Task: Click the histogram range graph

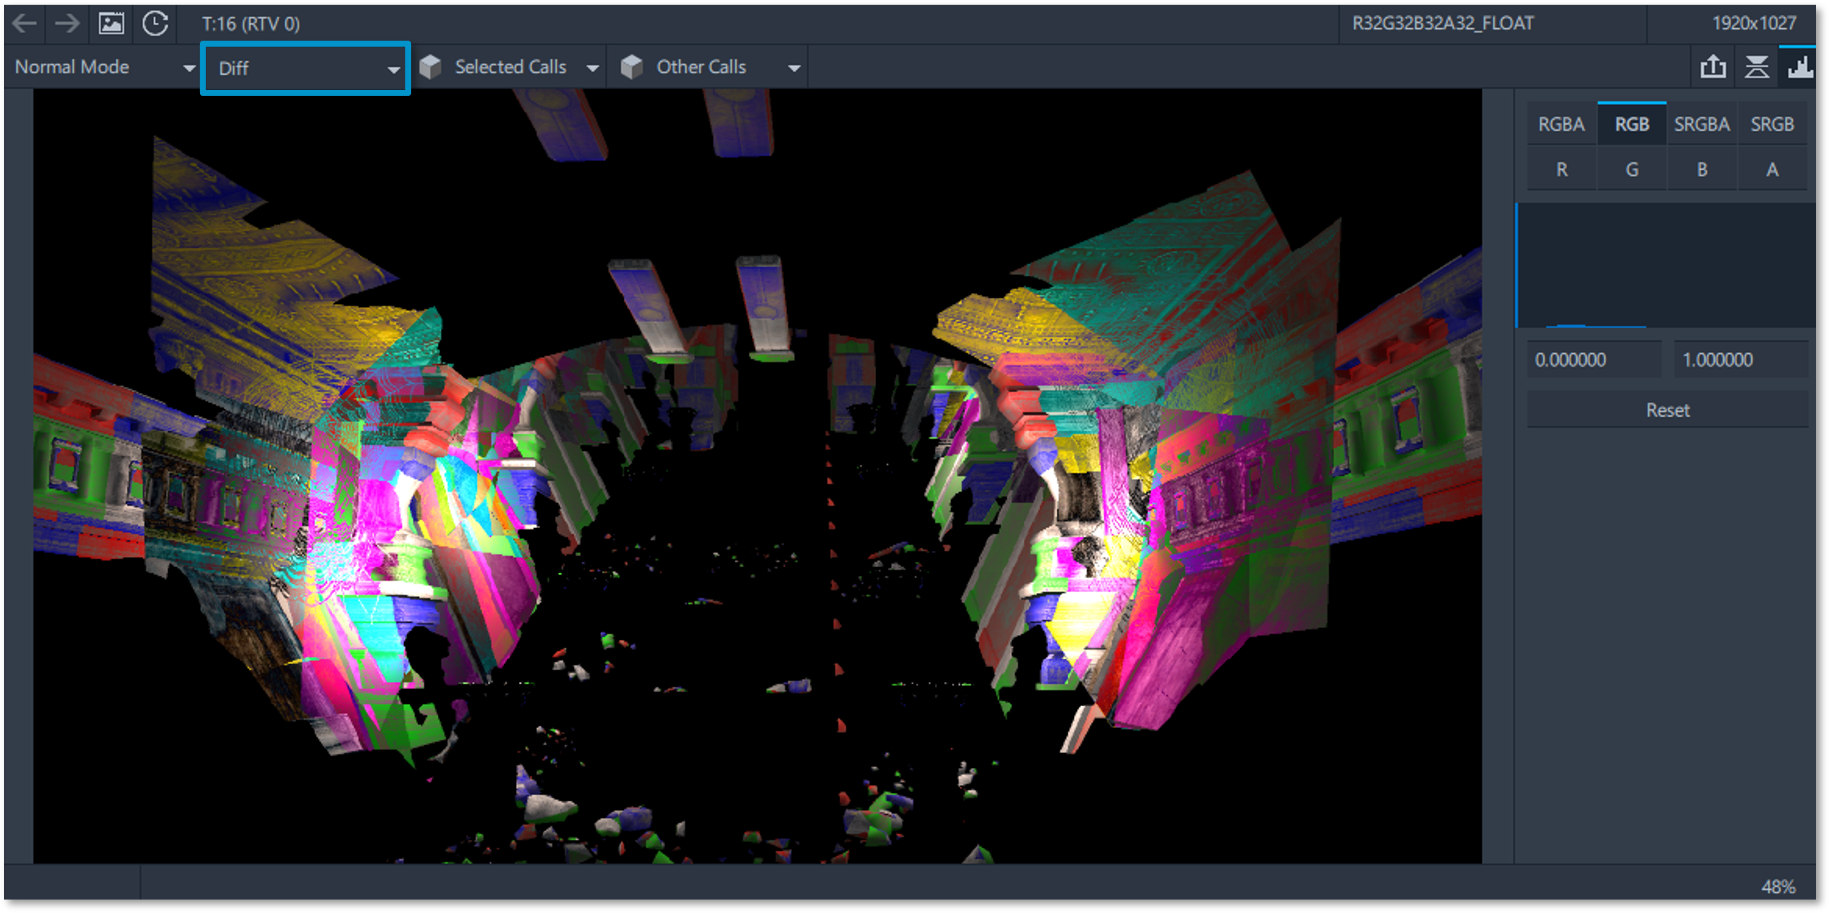Action: point(1665,266)
